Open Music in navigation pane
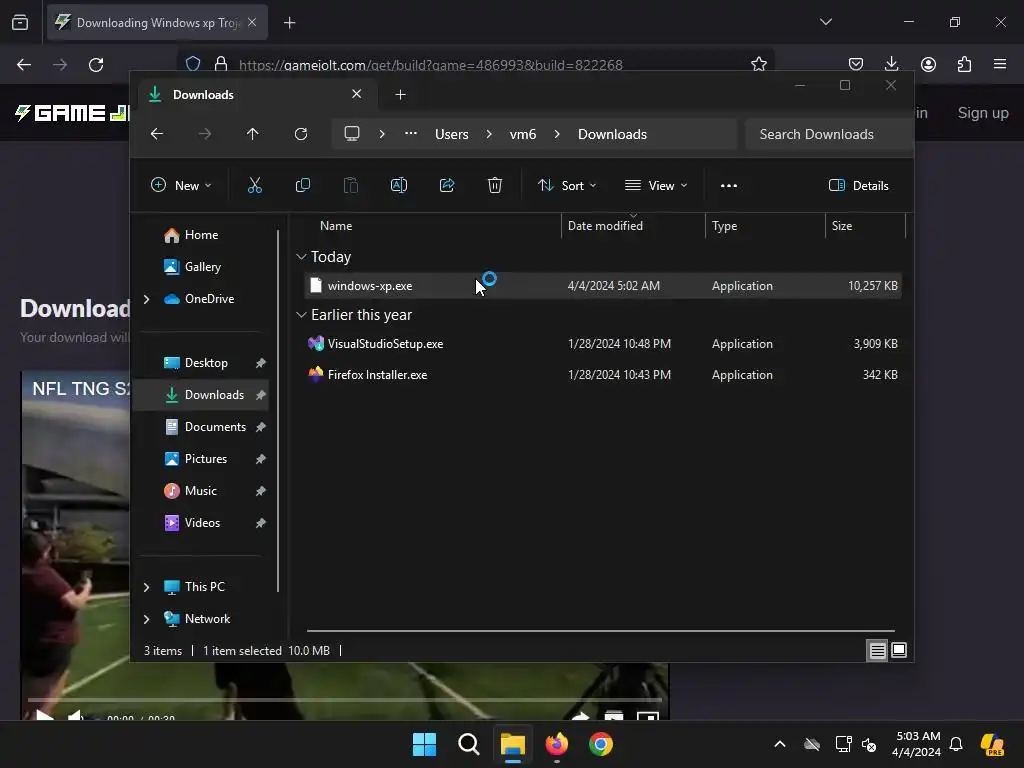1024x768 pixels. (x=200, y=491)
